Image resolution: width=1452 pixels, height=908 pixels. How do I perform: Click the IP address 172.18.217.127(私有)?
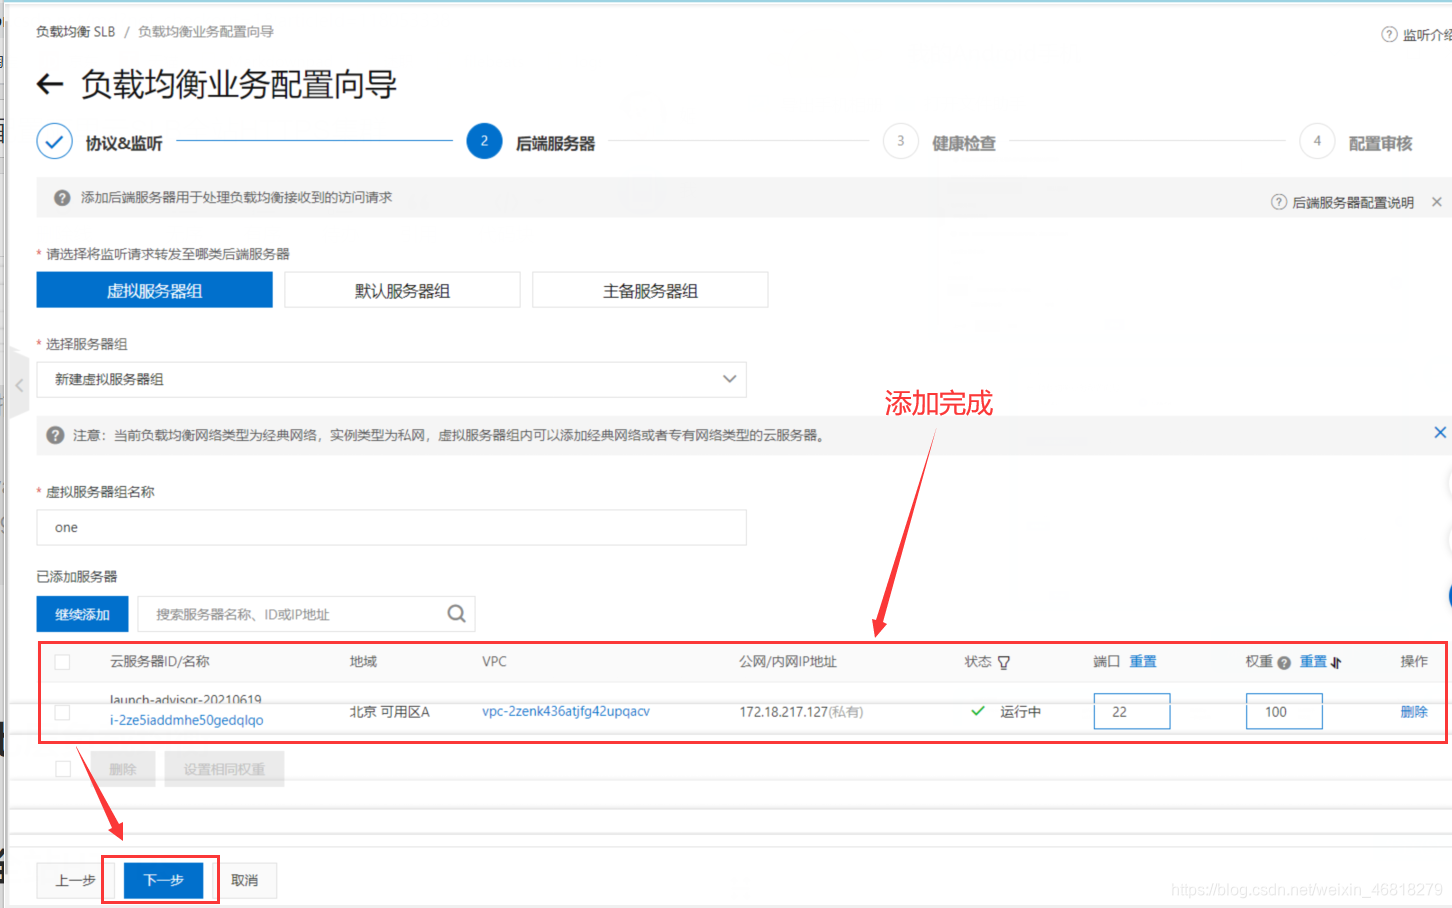(x=801, y=712)
